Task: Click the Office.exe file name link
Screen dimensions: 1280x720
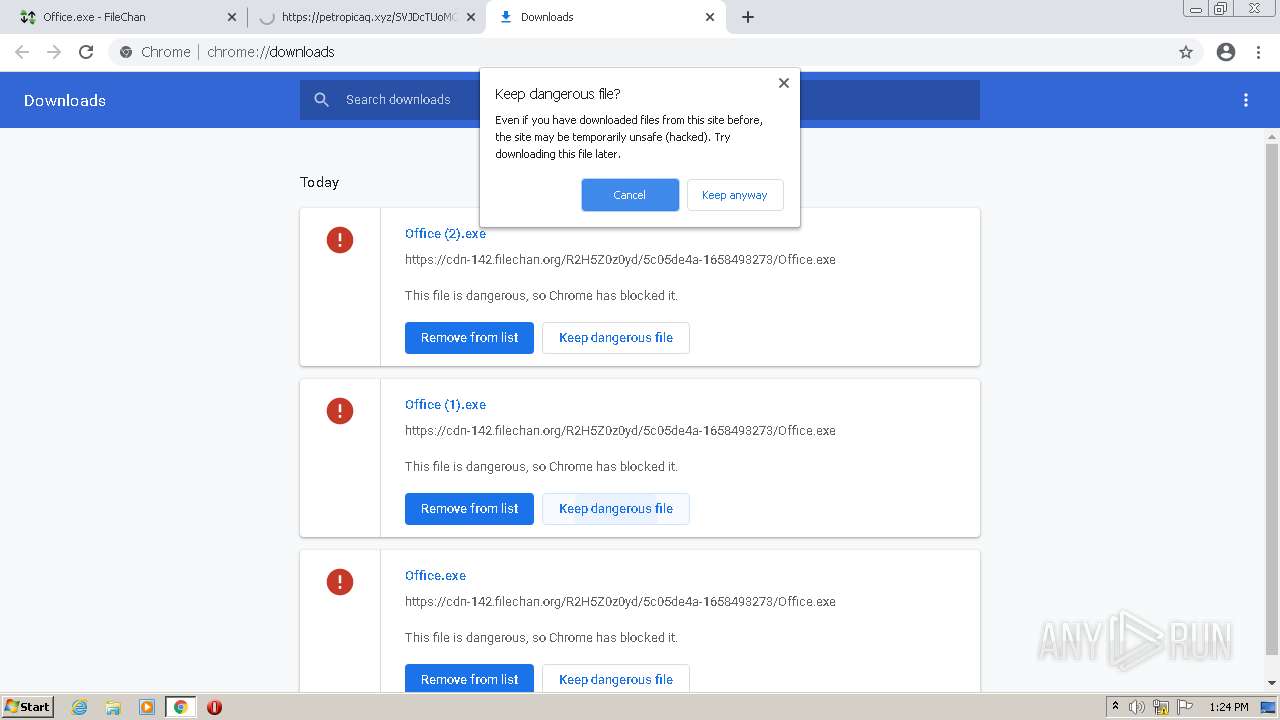Action: coord(435,575)
